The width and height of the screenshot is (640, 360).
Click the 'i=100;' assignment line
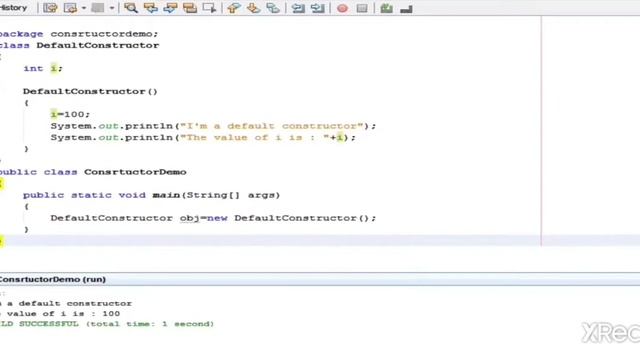70,114
